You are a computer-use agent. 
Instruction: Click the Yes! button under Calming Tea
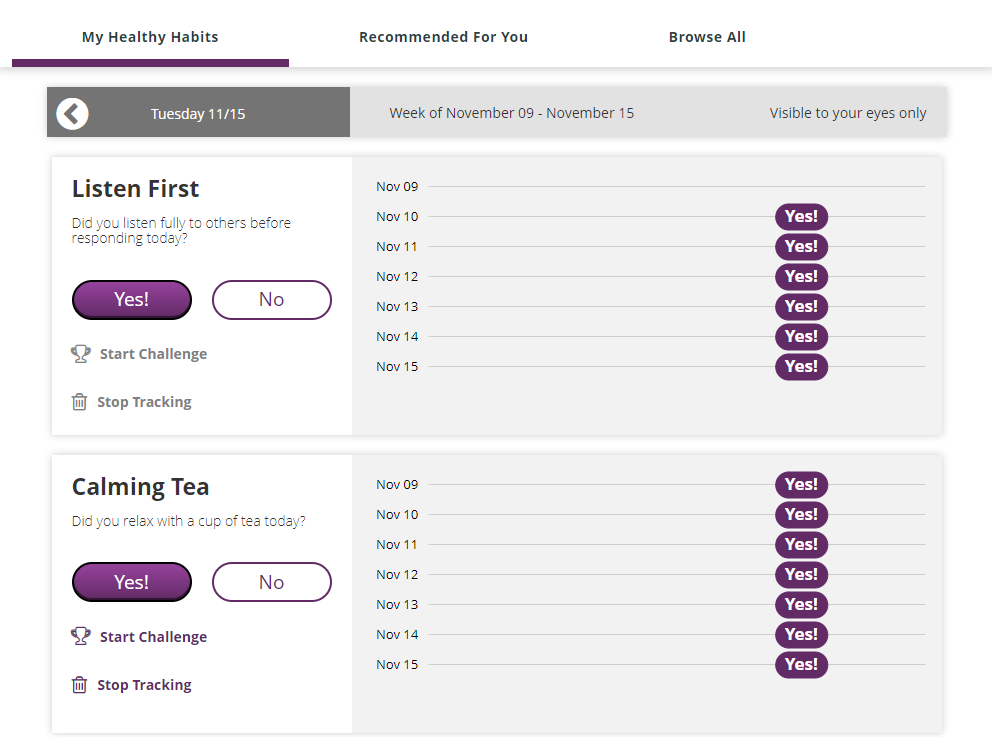pyautogui.click(x=131, y=581)
